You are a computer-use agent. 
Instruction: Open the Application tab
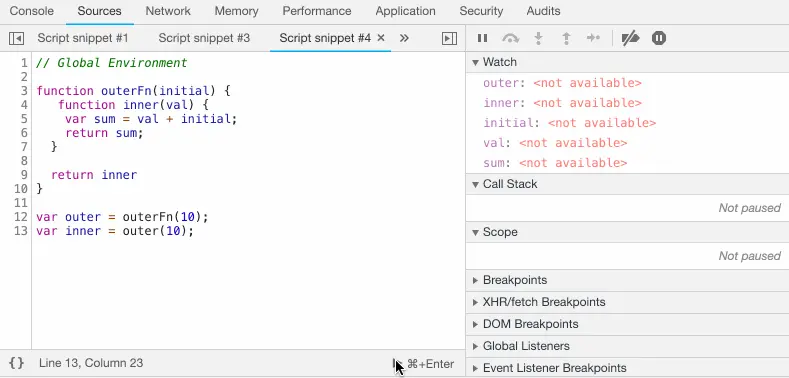(406, 11)
